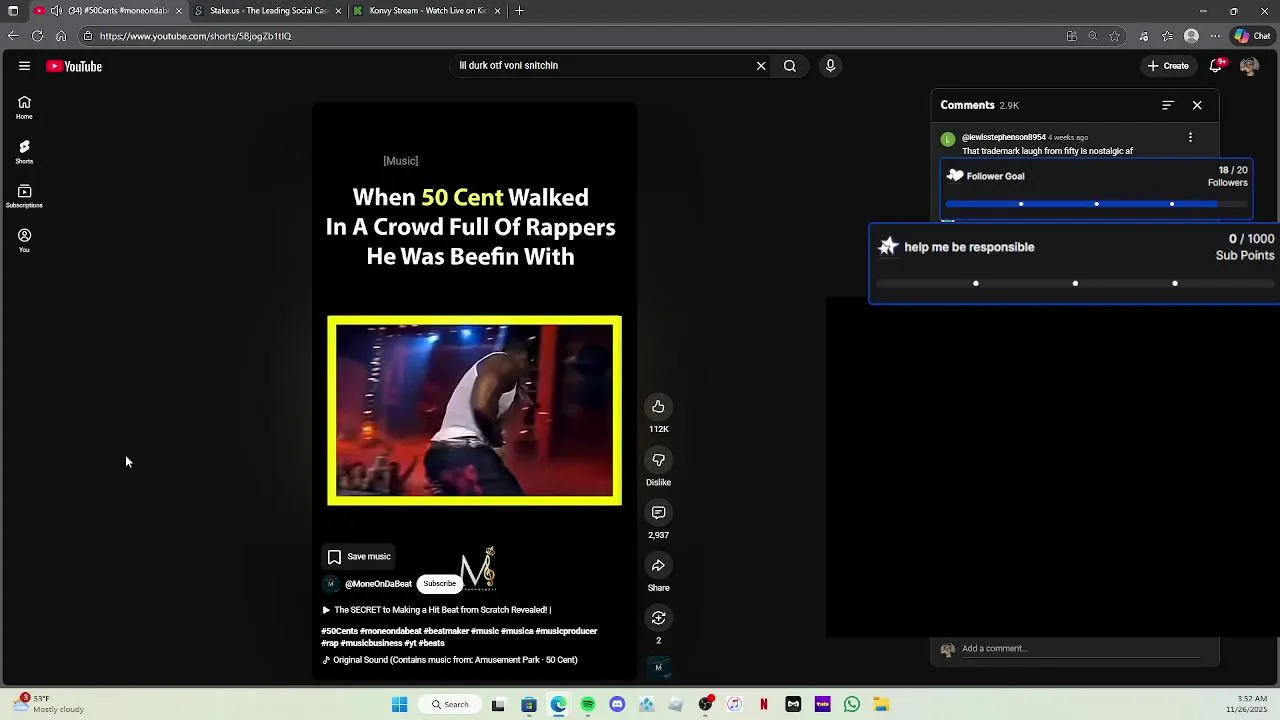Share this short

pos(658,565)
